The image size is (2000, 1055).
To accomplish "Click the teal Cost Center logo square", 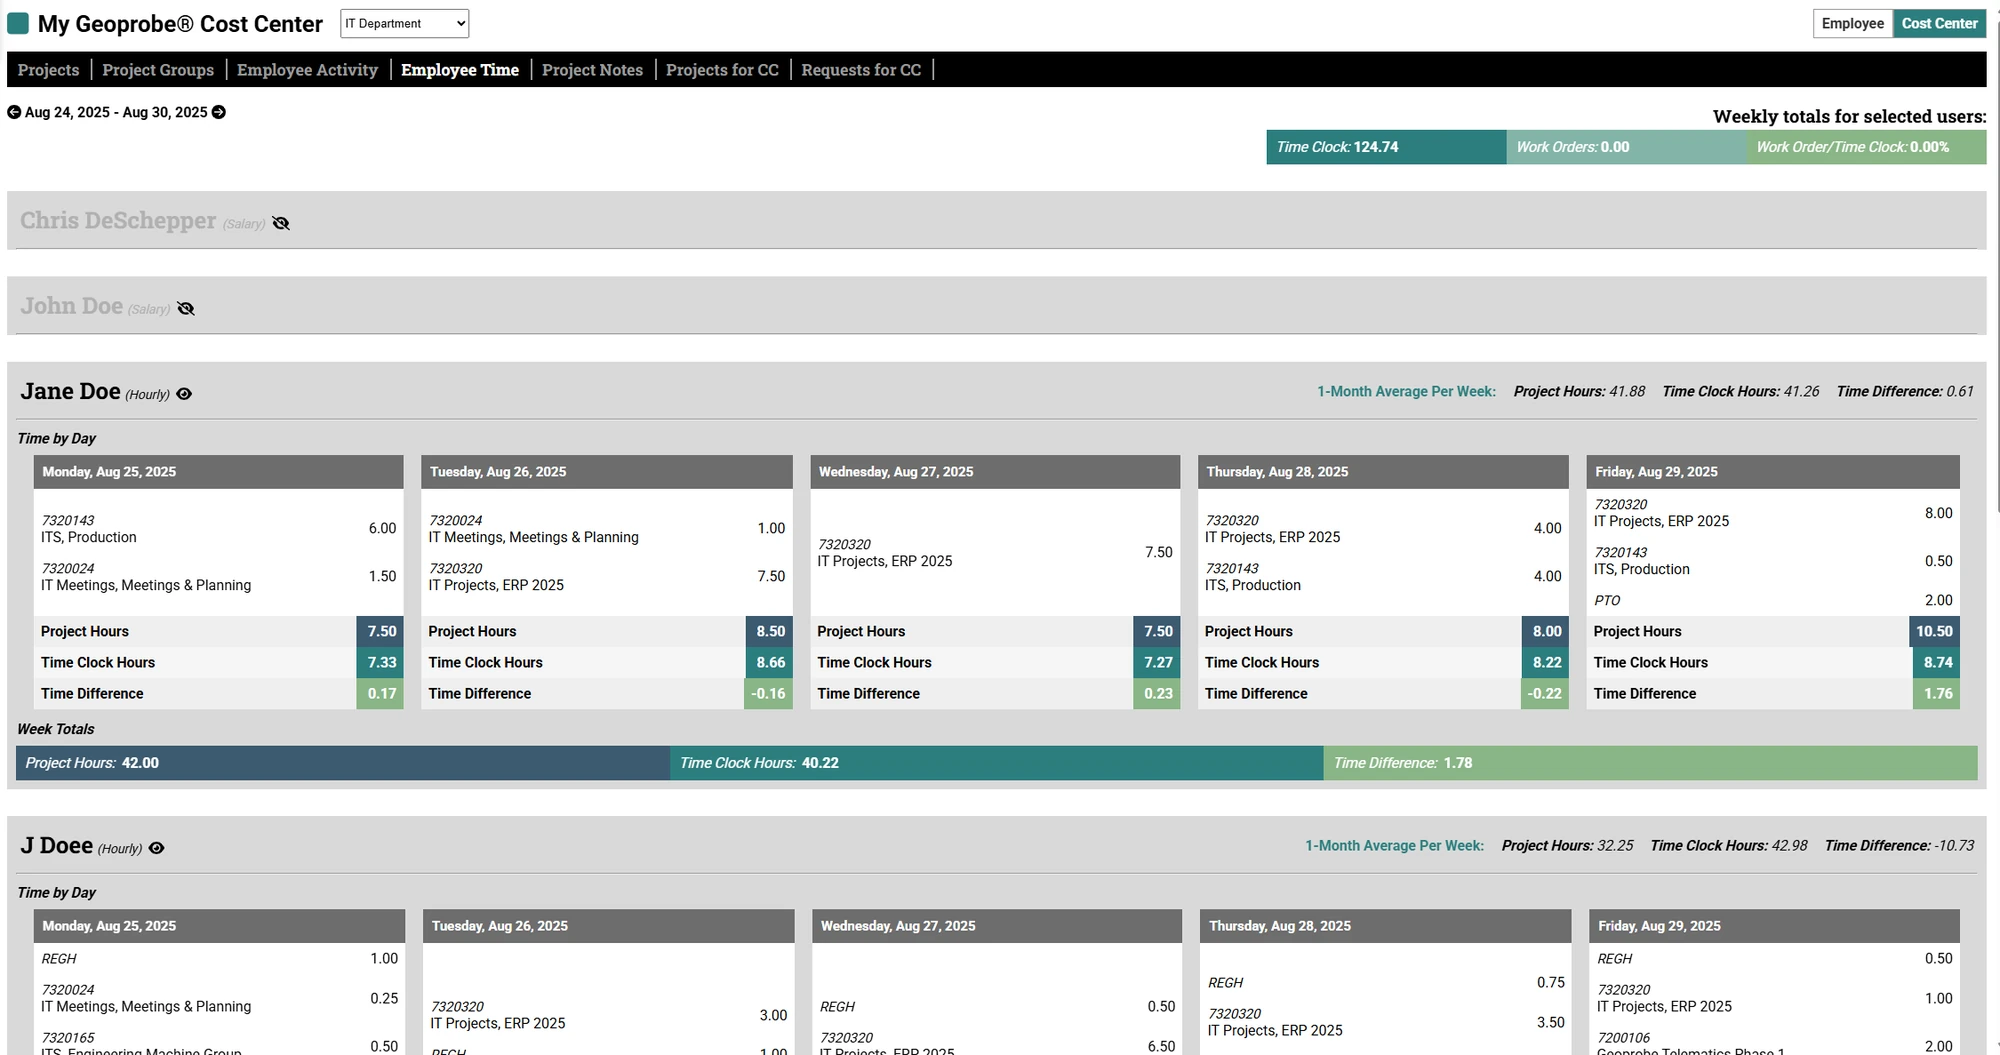I will (x=18, y=23).
